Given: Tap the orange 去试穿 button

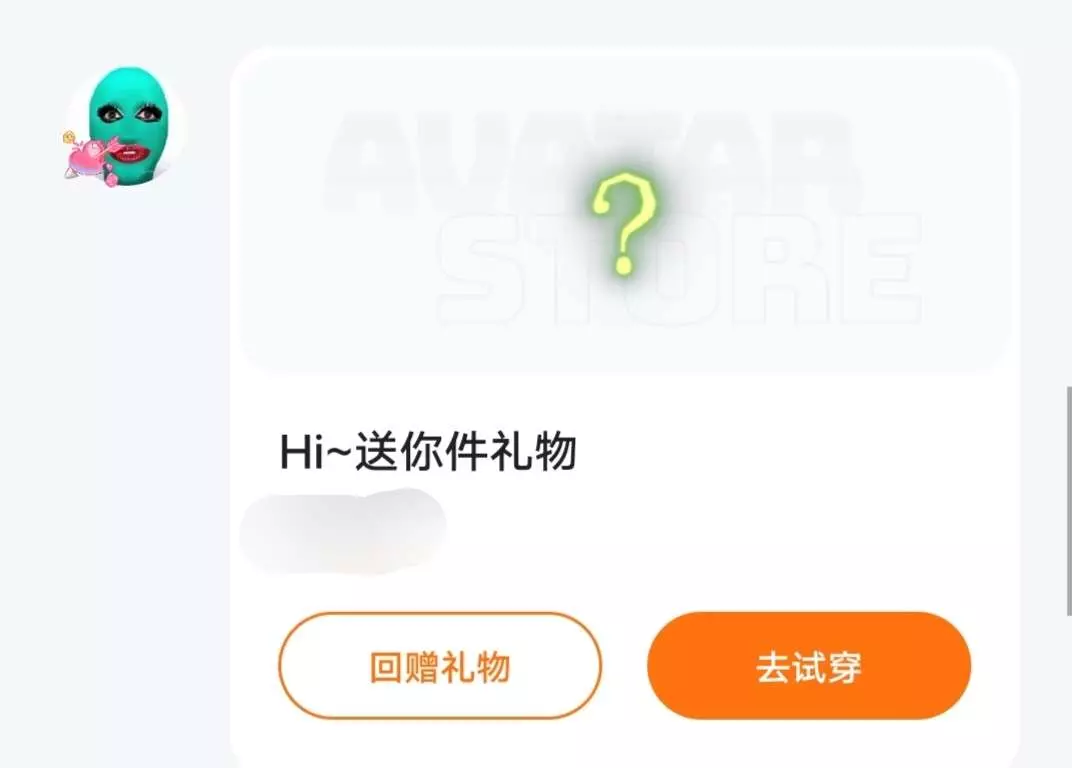Looking at the screenshot, I should (x=809, y=666).
